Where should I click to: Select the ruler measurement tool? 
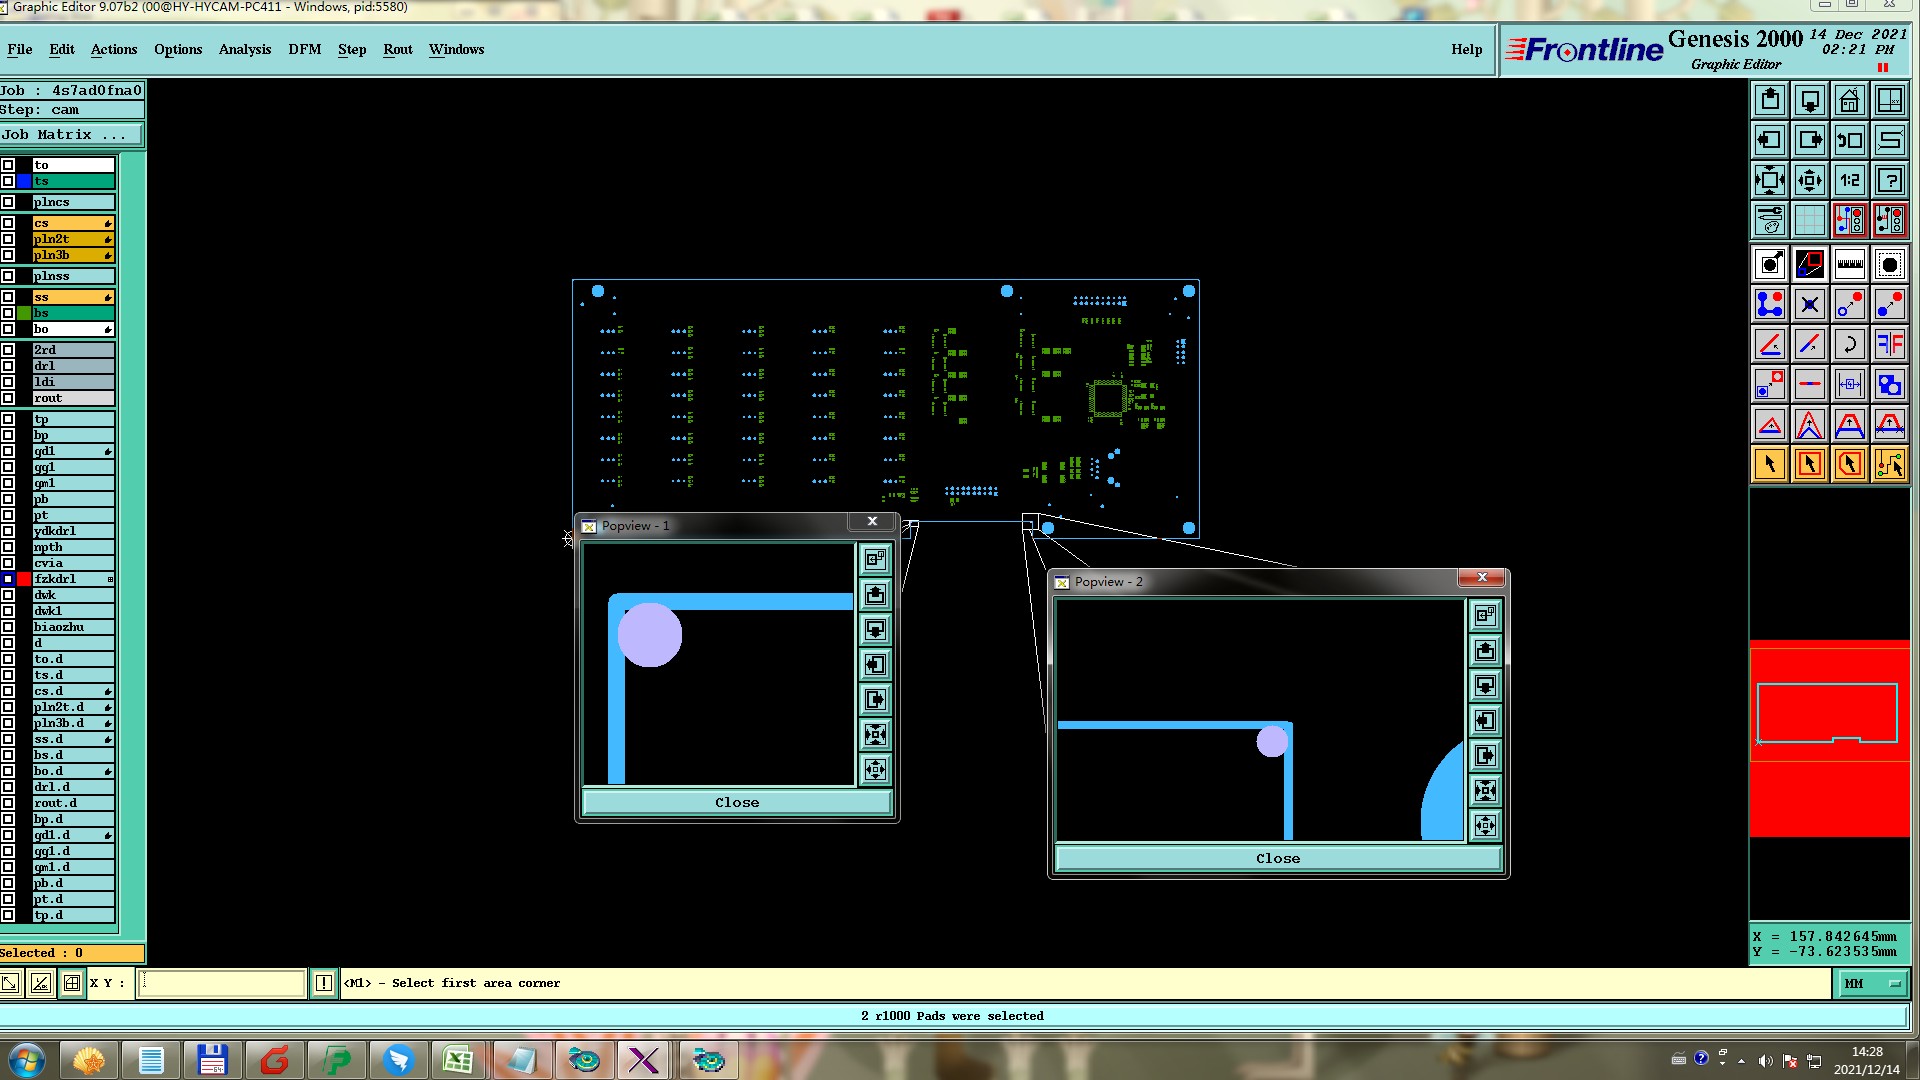point(1849,264)
